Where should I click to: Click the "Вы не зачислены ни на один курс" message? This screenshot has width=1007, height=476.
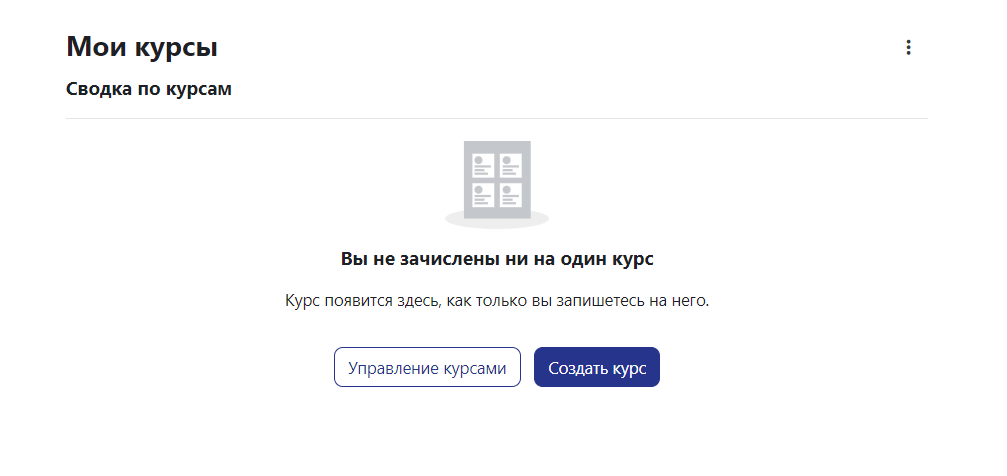[497, 259]
